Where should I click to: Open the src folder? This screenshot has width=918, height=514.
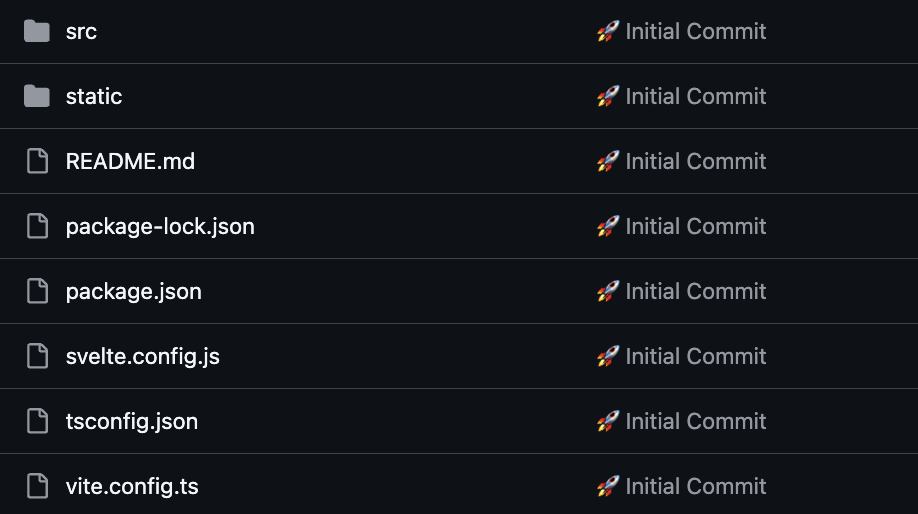(81, 31)
